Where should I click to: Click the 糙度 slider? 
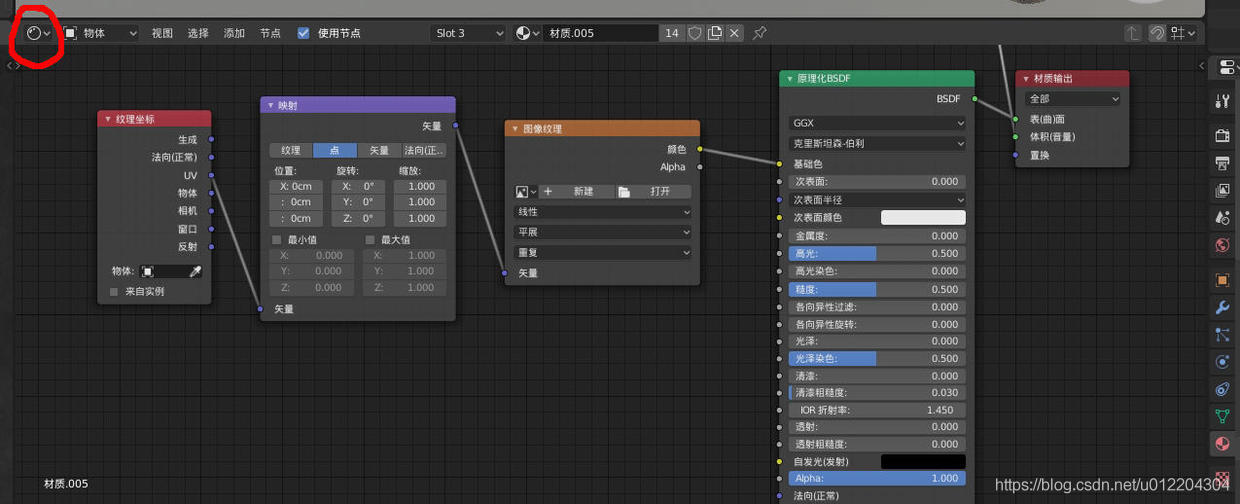(x=877, y=289)
